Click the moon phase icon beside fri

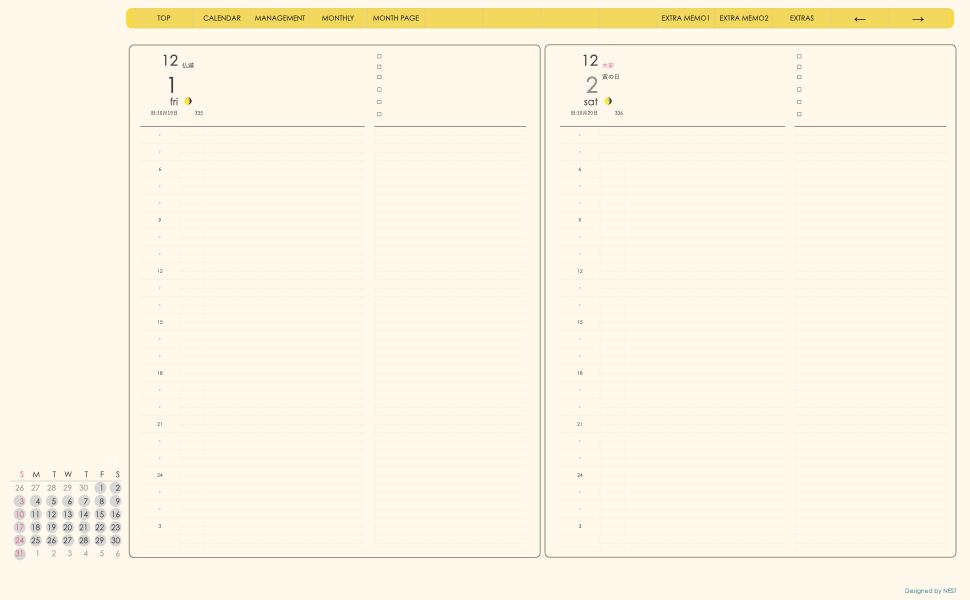(x=188, y=101)
